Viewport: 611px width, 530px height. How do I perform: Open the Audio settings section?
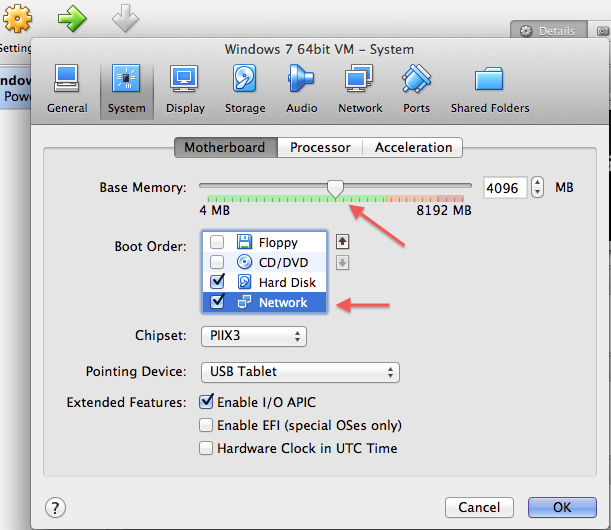click(x=301, y=89)
